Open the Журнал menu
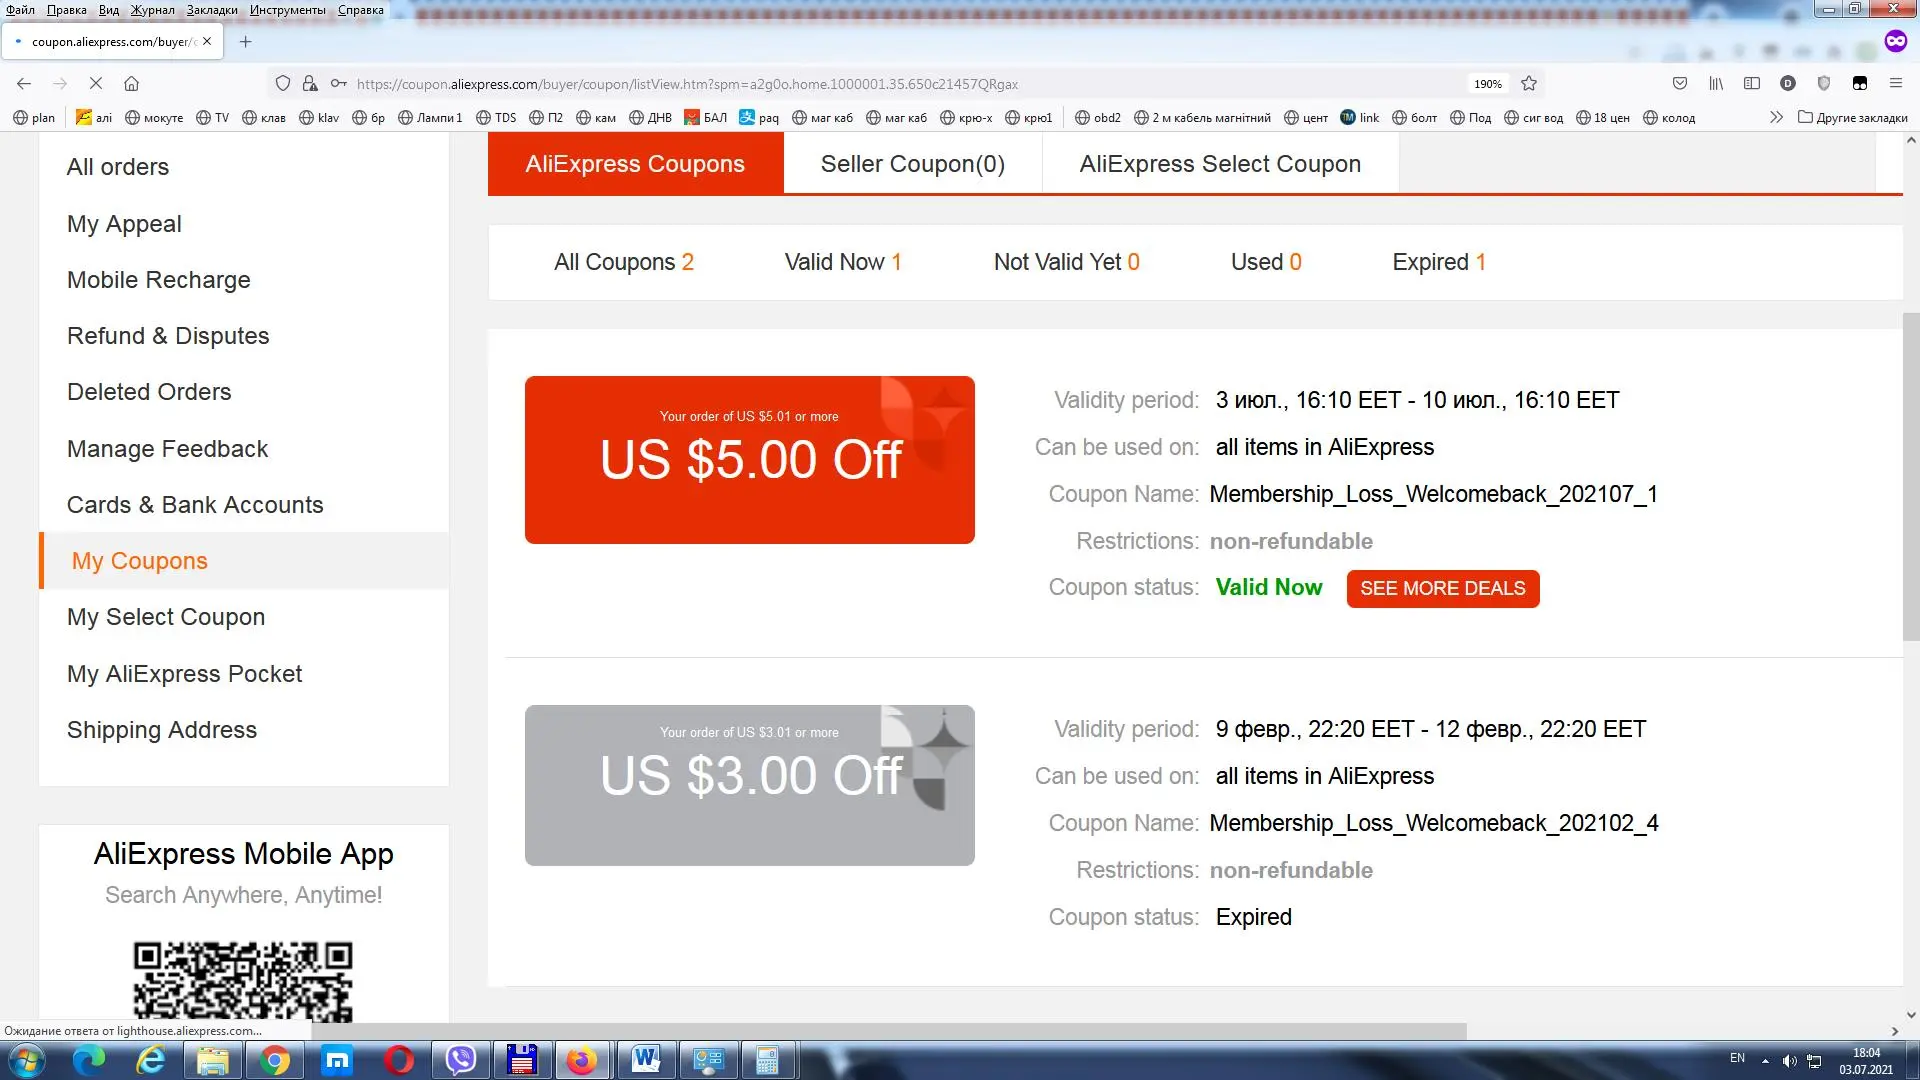The width and height of the screenshot is (1920, 1080). [152, 10]
